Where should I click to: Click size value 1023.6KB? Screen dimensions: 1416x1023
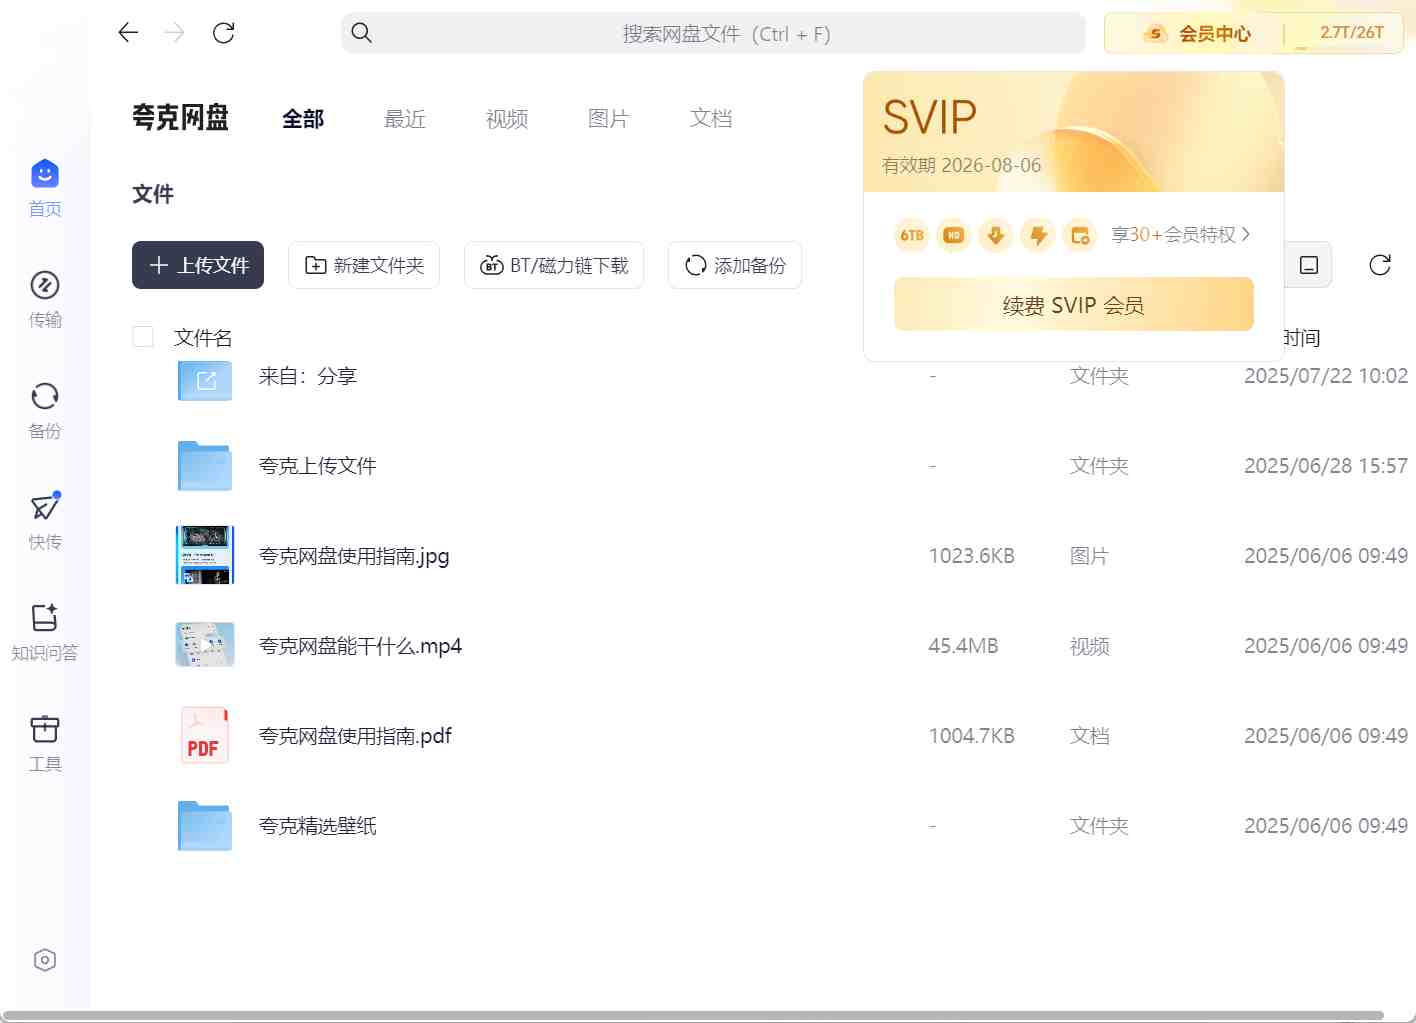coord(971,556)
